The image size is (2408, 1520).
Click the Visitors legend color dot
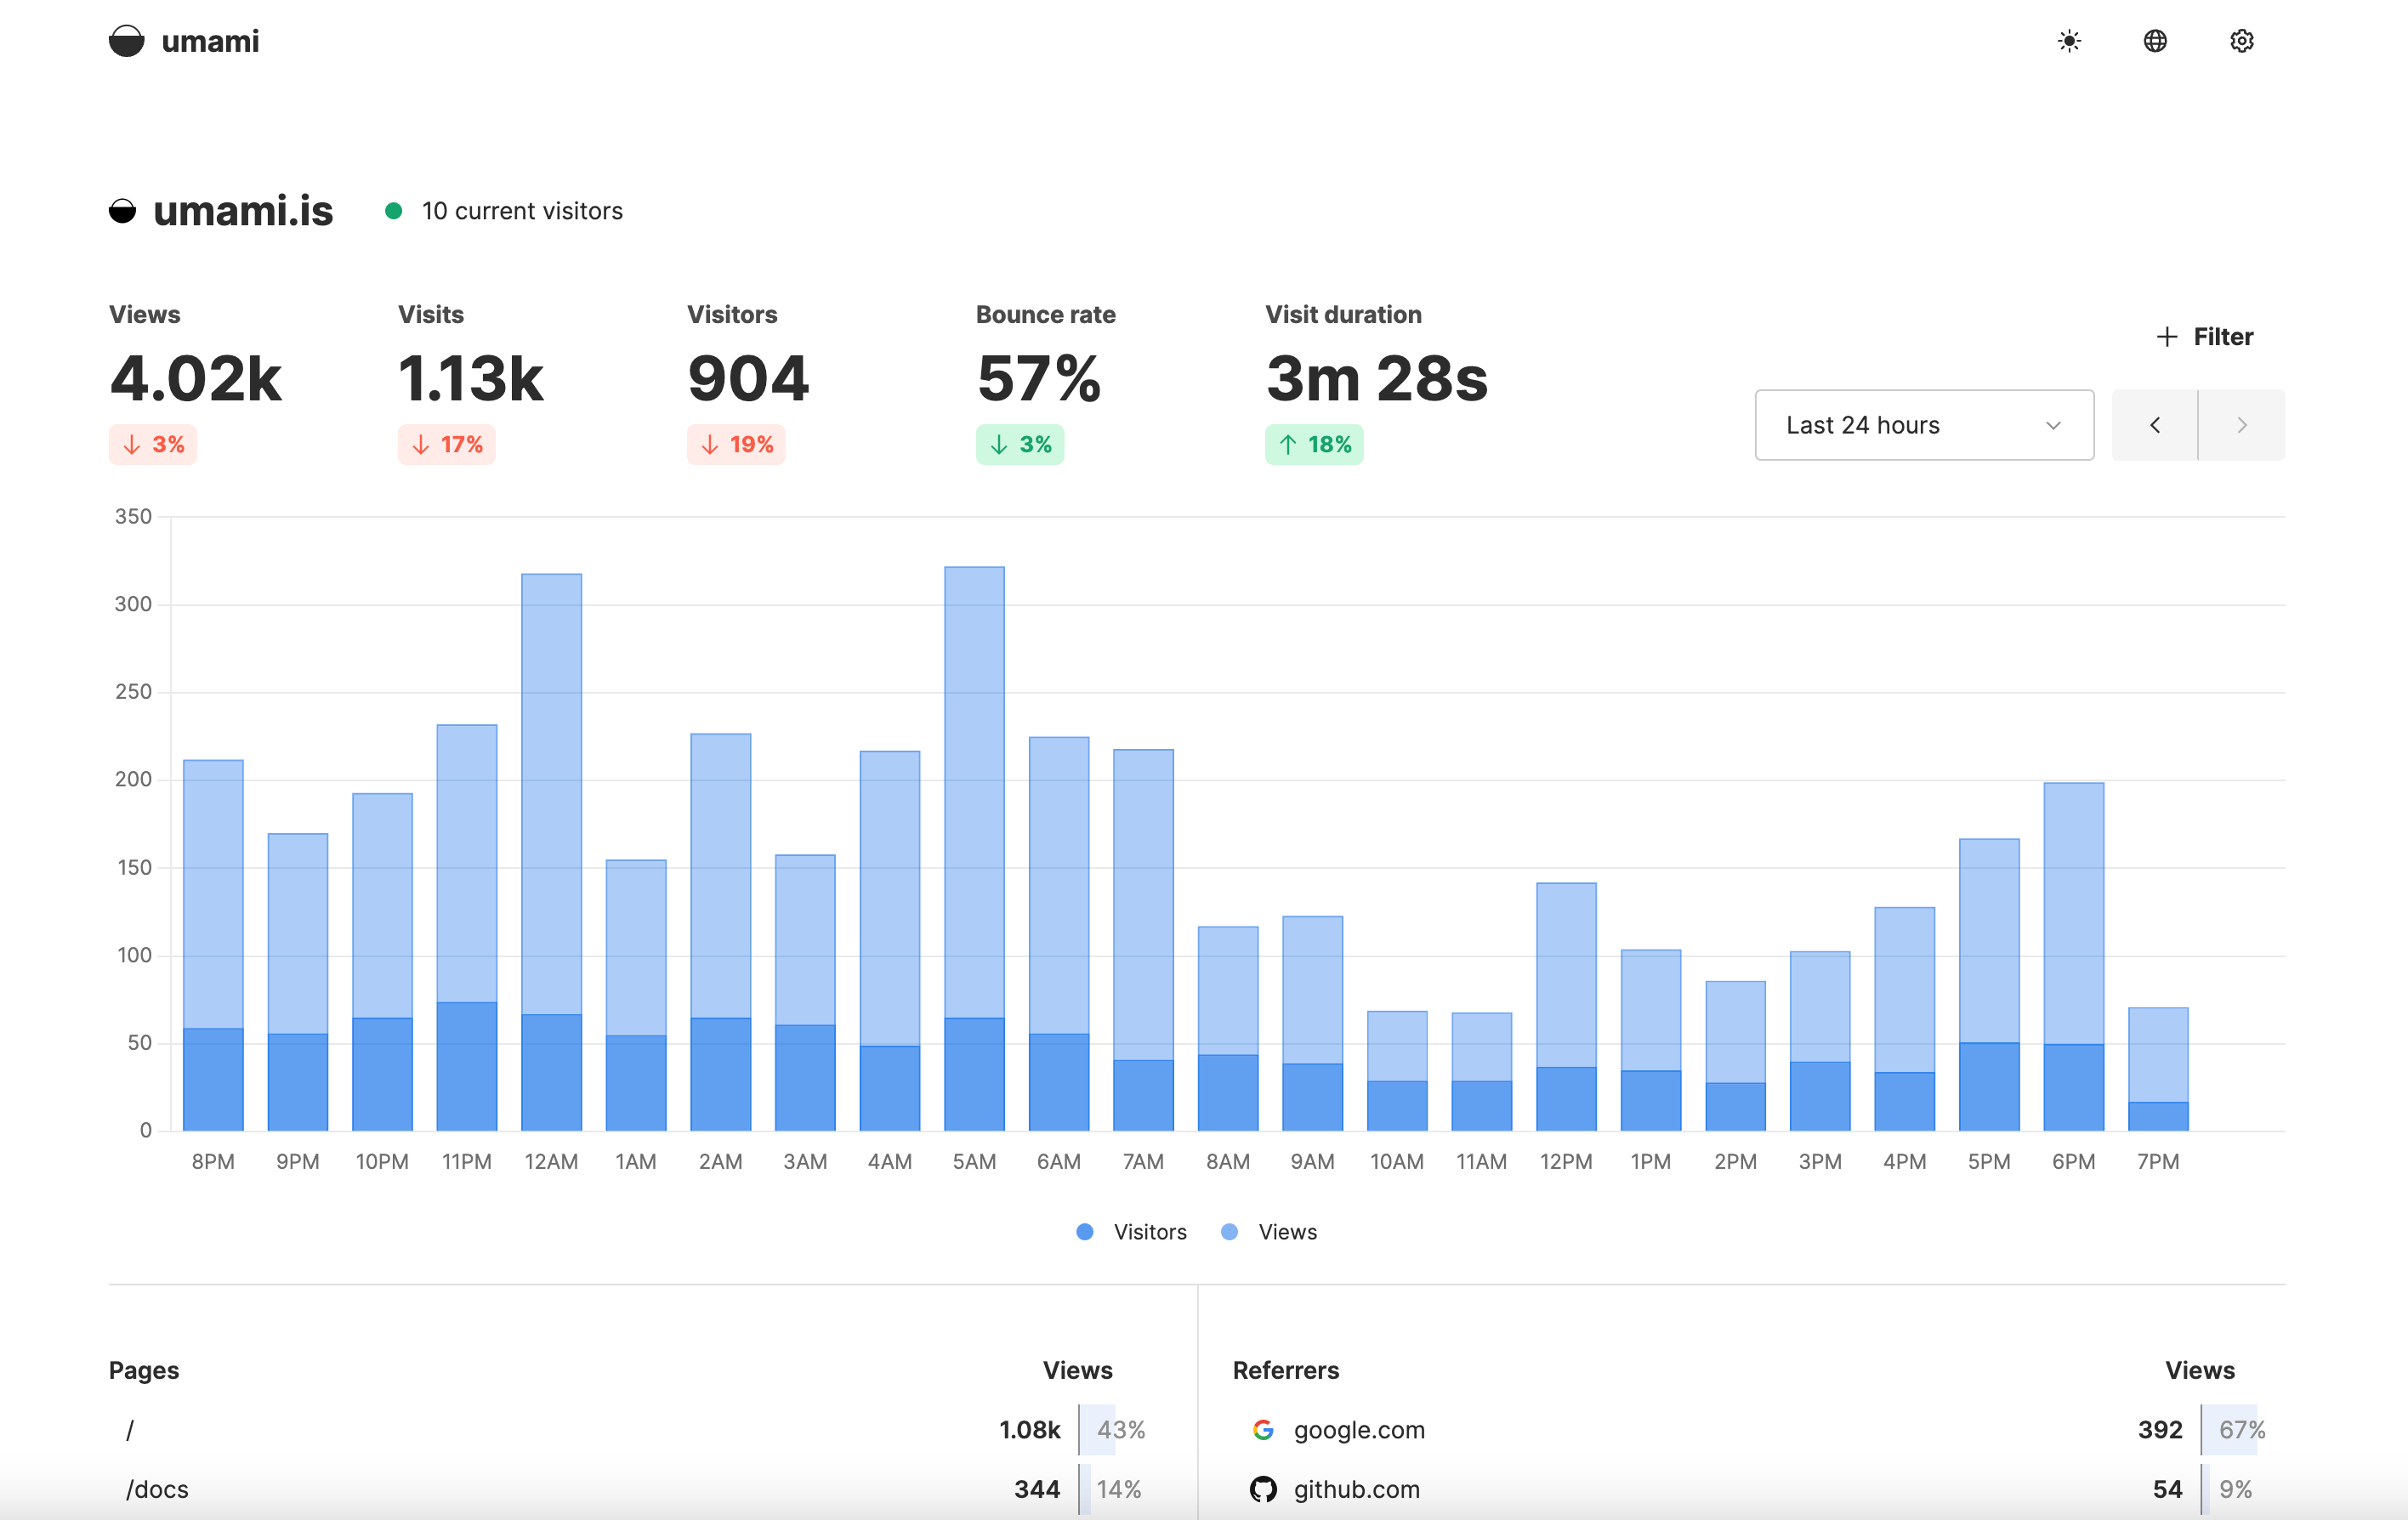pos(1085,1232)
